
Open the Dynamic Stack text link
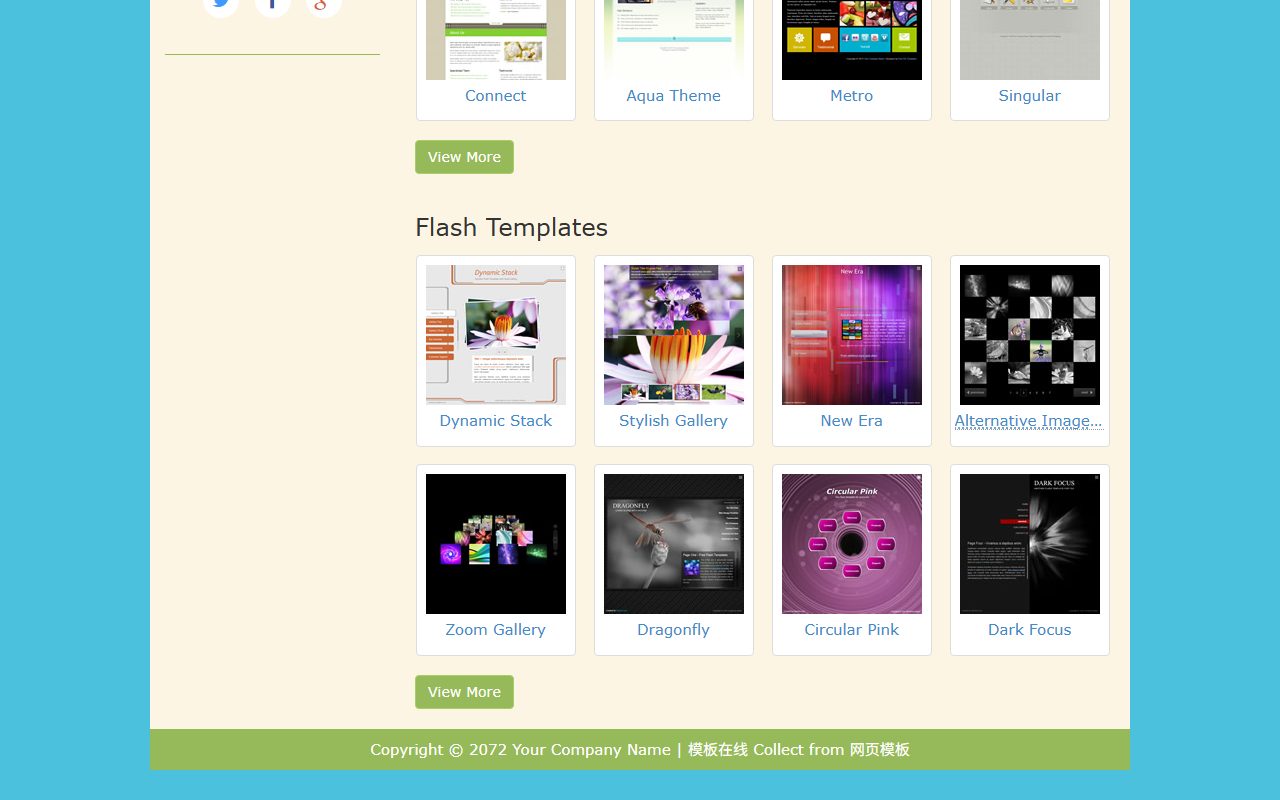point(495,421)
